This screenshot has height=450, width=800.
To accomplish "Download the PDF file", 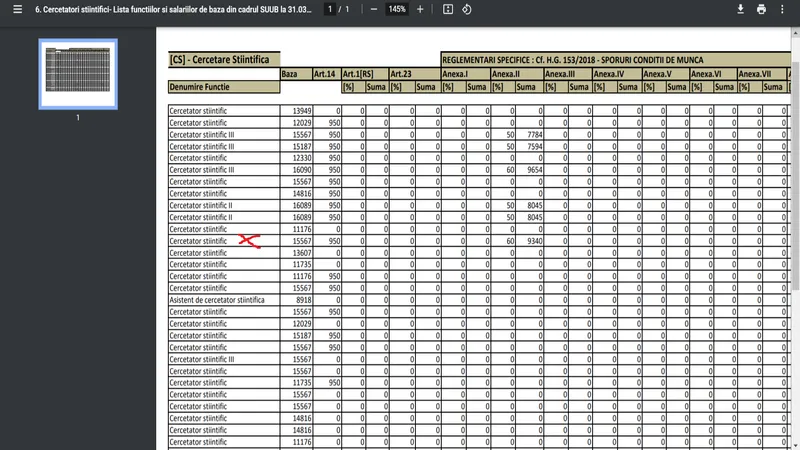I will [741, 9].
